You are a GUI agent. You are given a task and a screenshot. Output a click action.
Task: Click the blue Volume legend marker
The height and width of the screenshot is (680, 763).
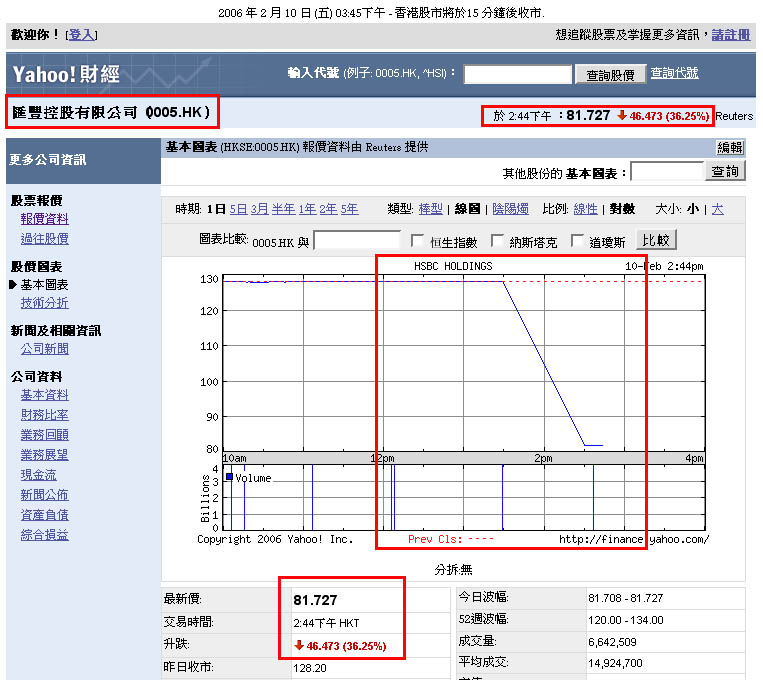(x=229, y=477)
